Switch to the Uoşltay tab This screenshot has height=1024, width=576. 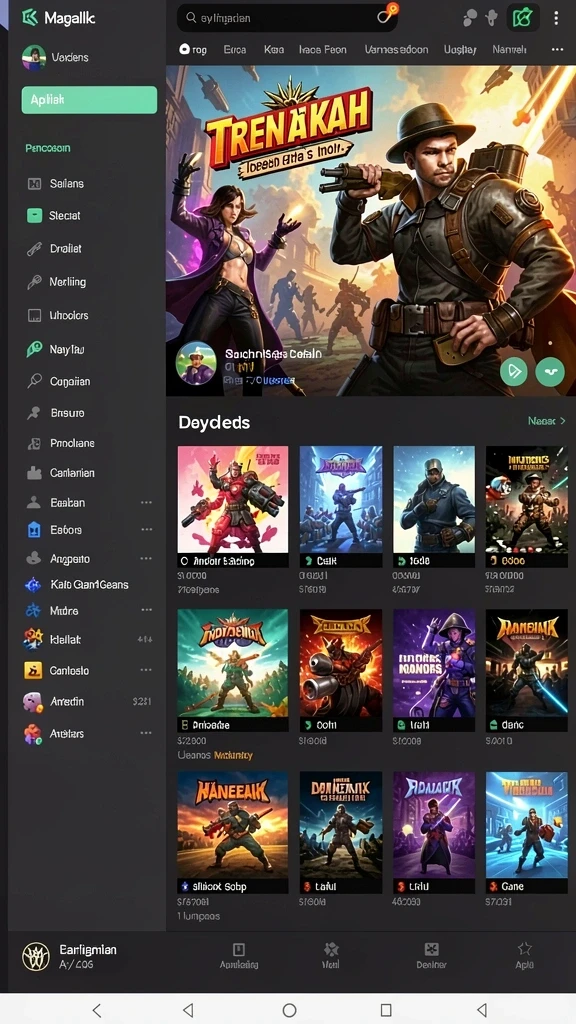pyautogui.click(x=460, y=50)
